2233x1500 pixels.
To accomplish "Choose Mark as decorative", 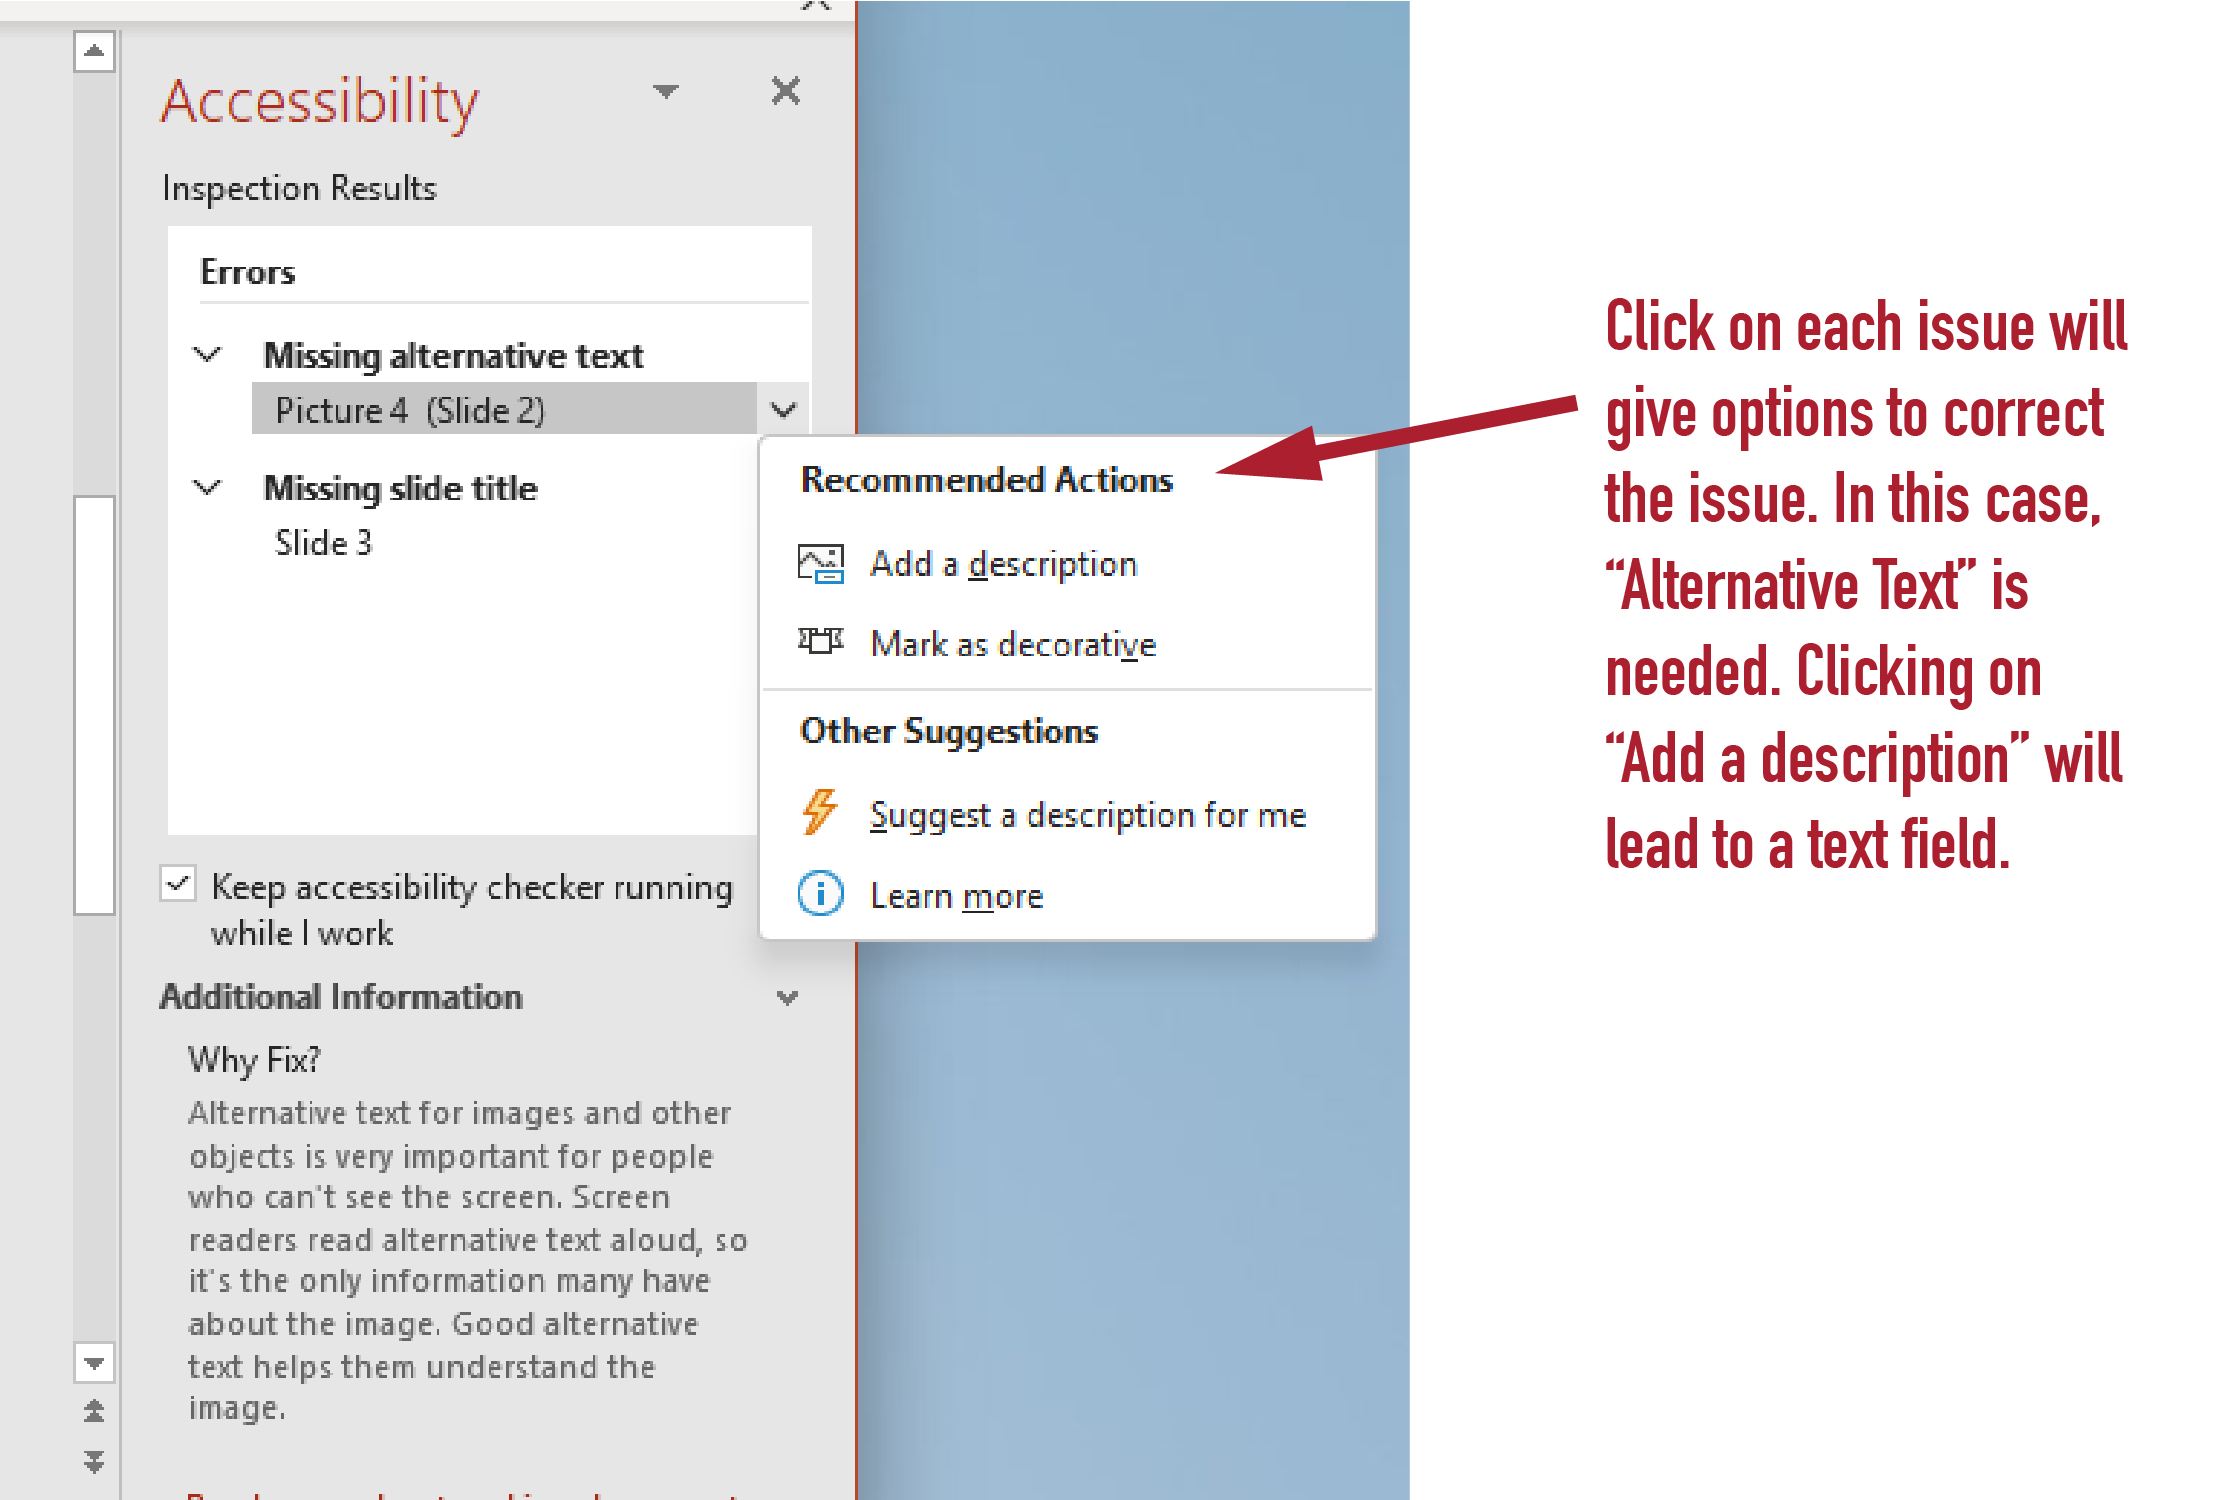I will (x=1012, y=644).
